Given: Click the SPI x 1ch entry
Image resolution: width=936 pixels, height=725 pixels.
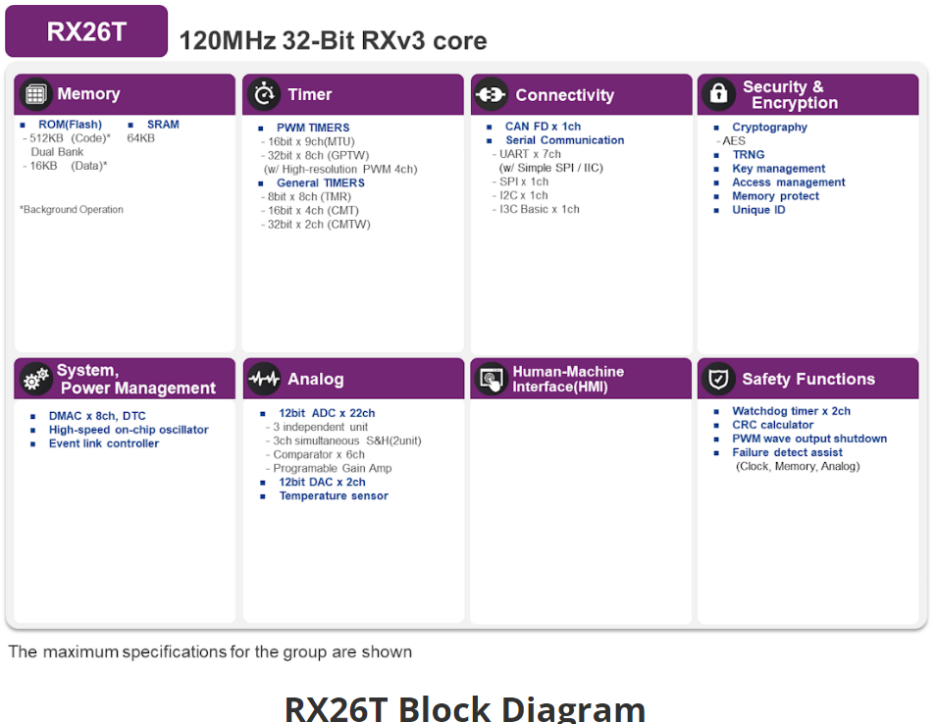Looking at the screenshot, I should (x=521, y=181).
